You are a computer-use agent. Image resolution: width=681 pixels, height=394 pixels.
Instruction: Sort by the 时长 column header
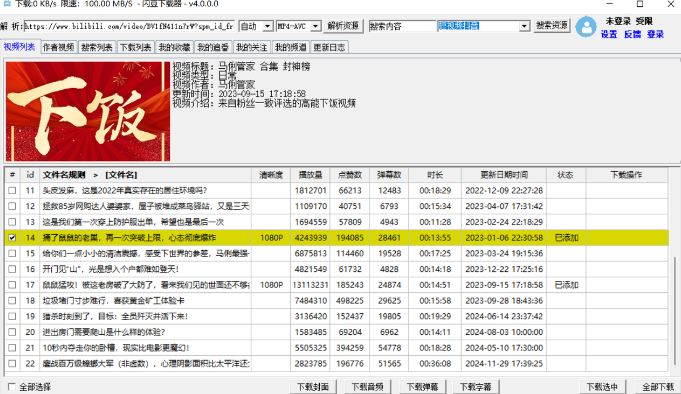tap(435, 175)
